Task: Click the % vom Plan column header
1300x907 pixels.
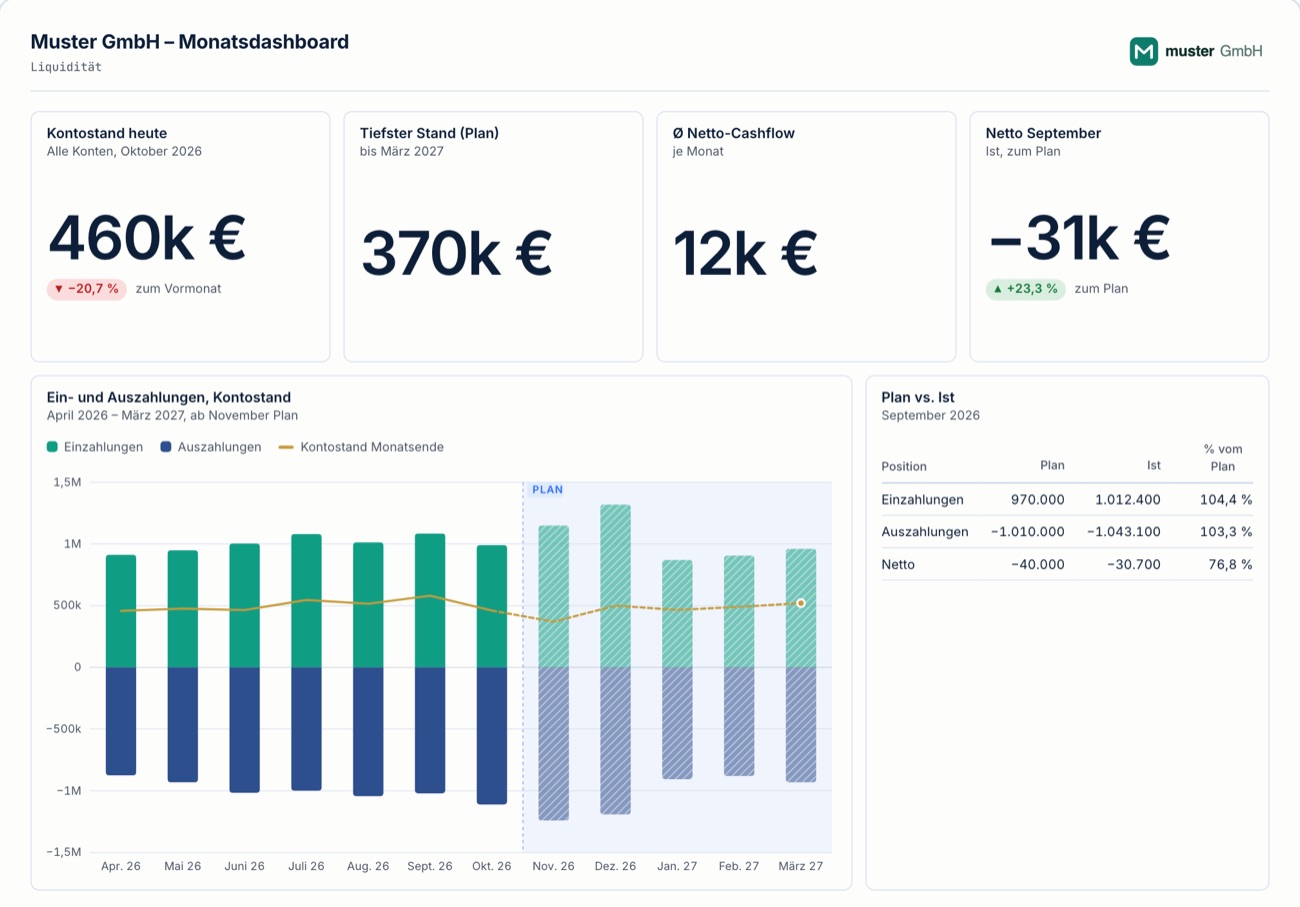Action: tap(1225, 458)
